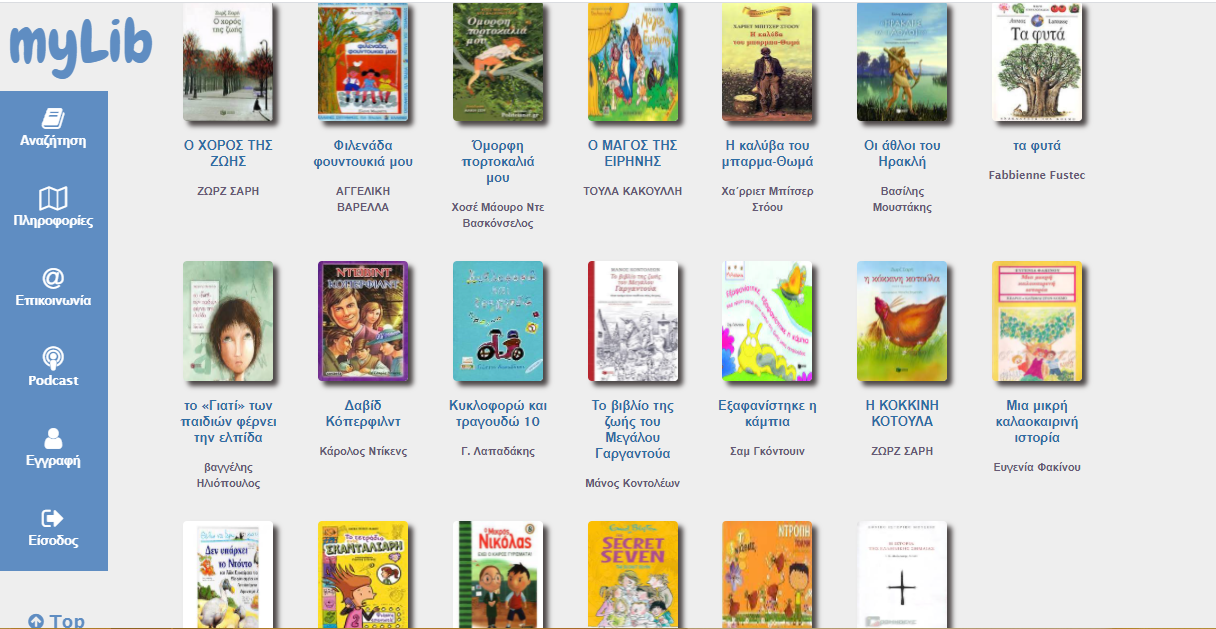
Task: Click the myLib logo
Action: tap(81, 43)
